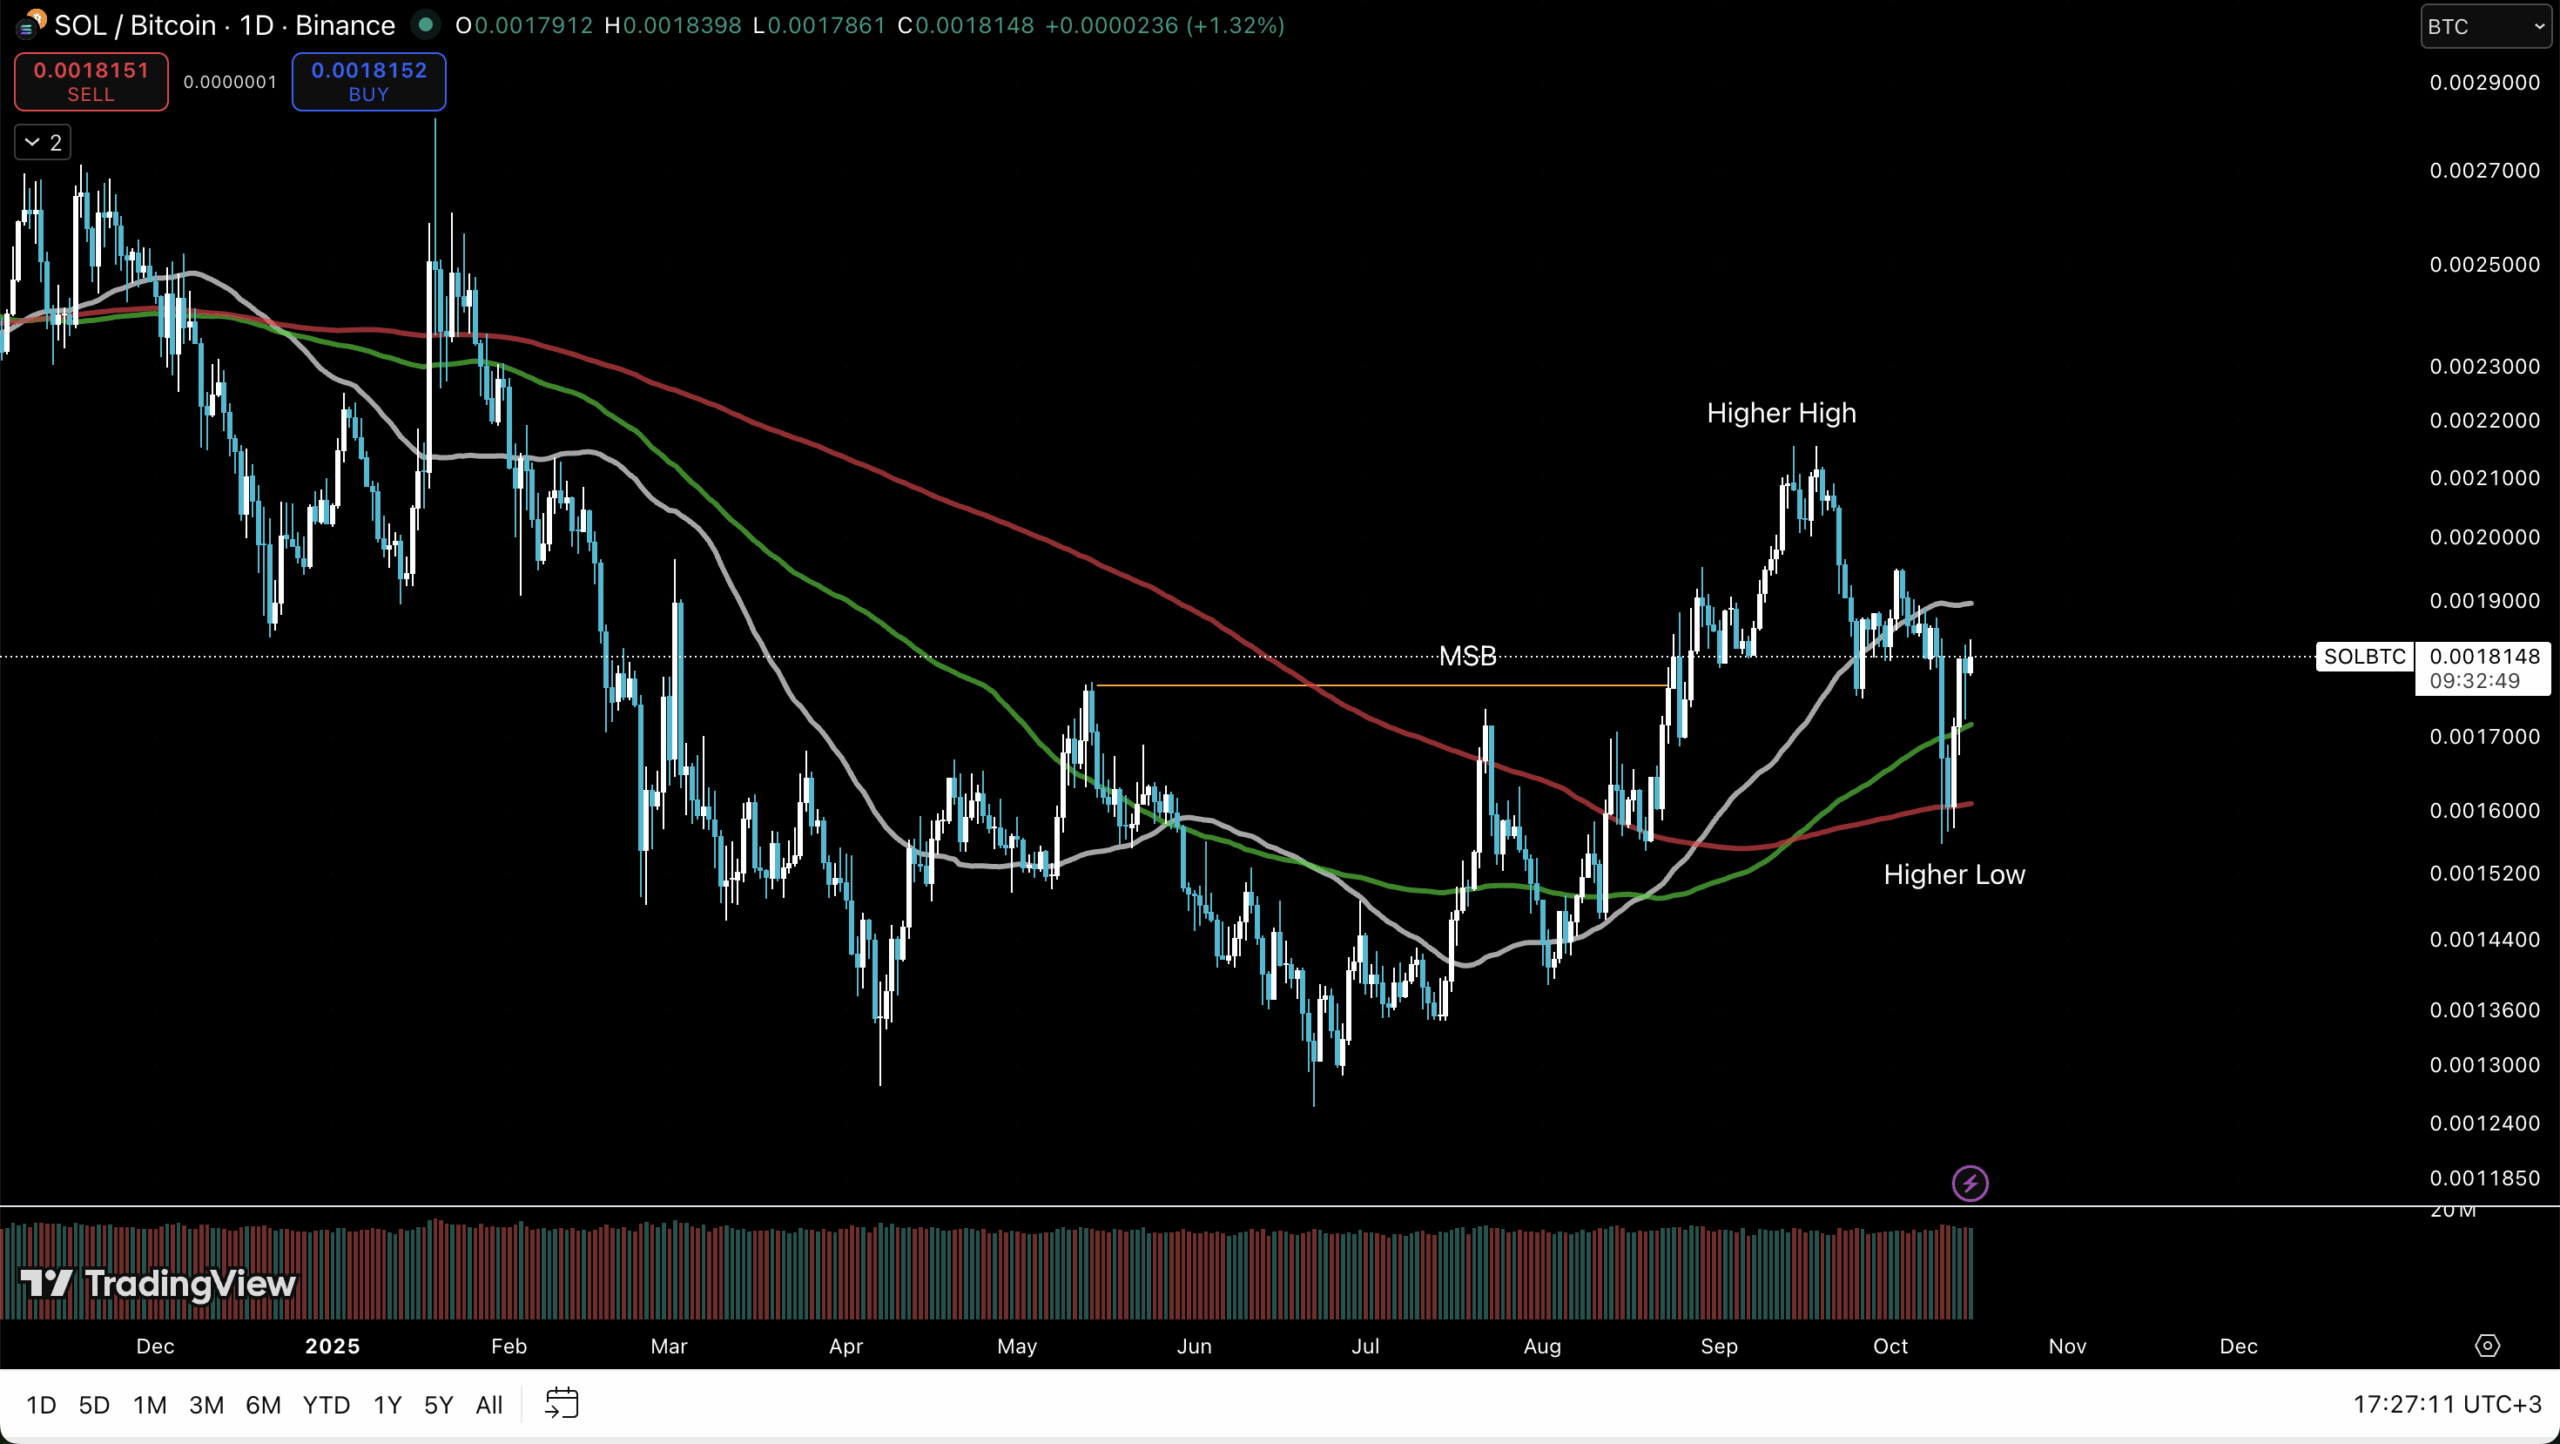Toggle the All range view

coord(489,1404)
